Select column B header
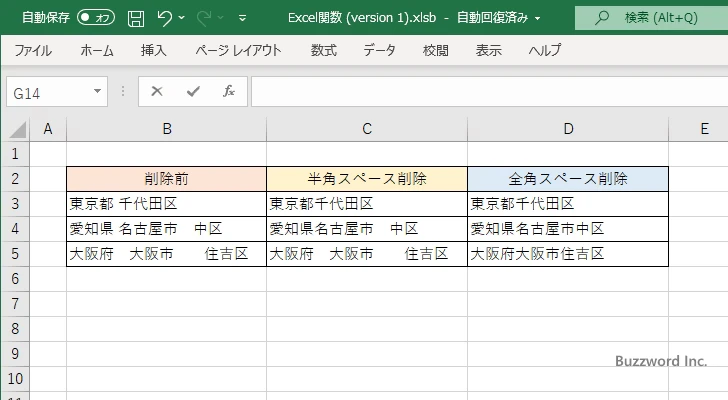The height and width of the screenshot is (400, 728). [167, 129]
